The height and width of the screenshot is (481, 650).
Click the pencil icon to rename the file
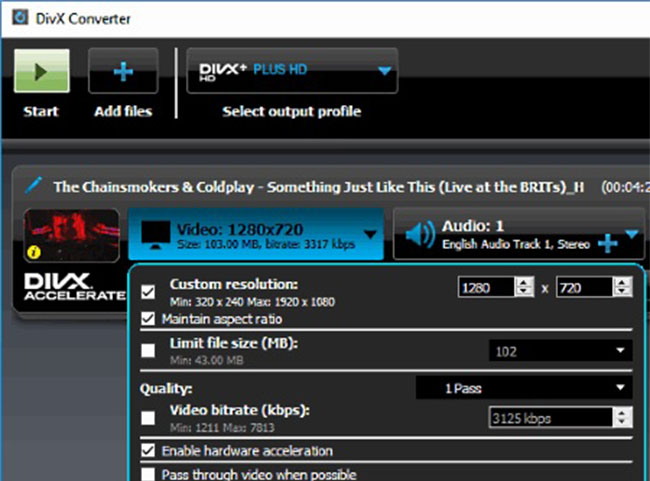[33, 185]
